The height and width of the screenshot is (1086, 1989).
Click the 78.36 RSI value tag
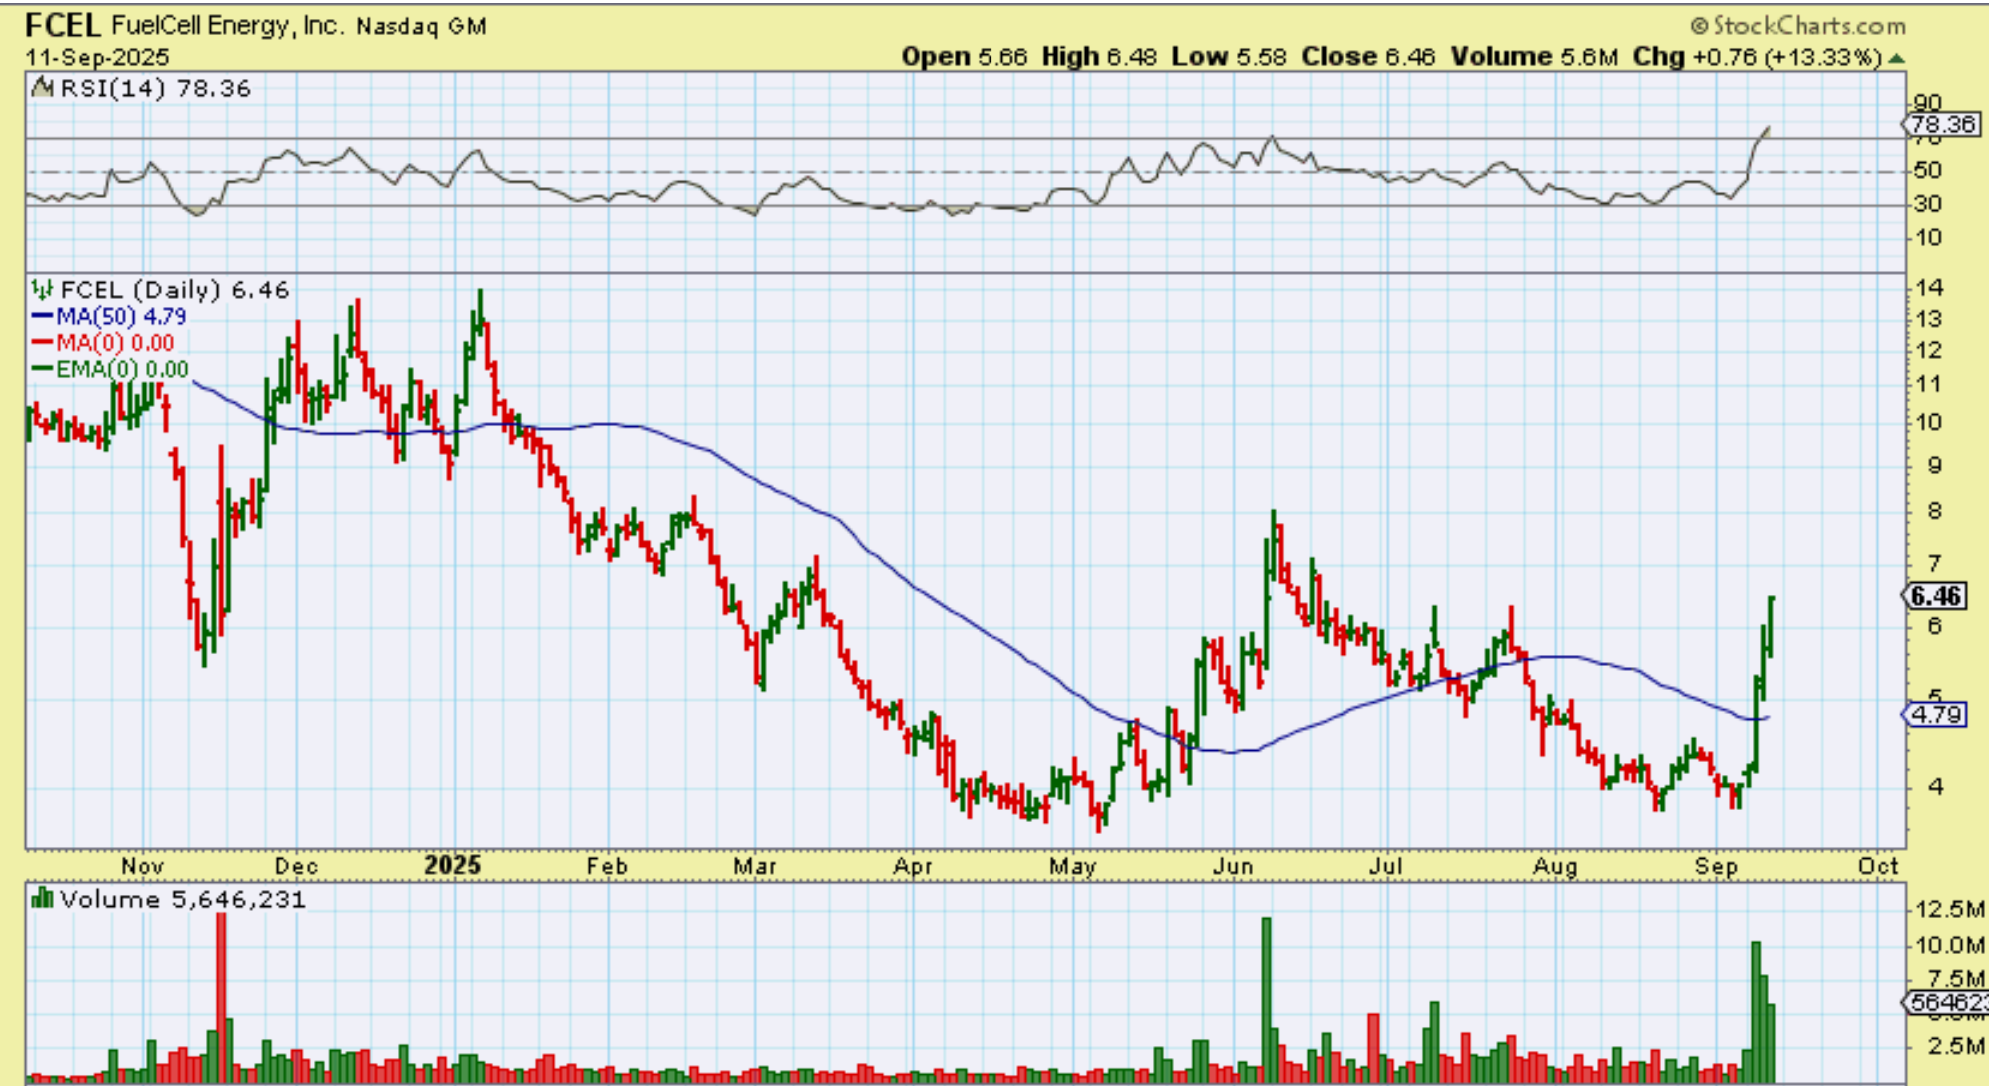pyautogui.click(x=1941, y=125)
